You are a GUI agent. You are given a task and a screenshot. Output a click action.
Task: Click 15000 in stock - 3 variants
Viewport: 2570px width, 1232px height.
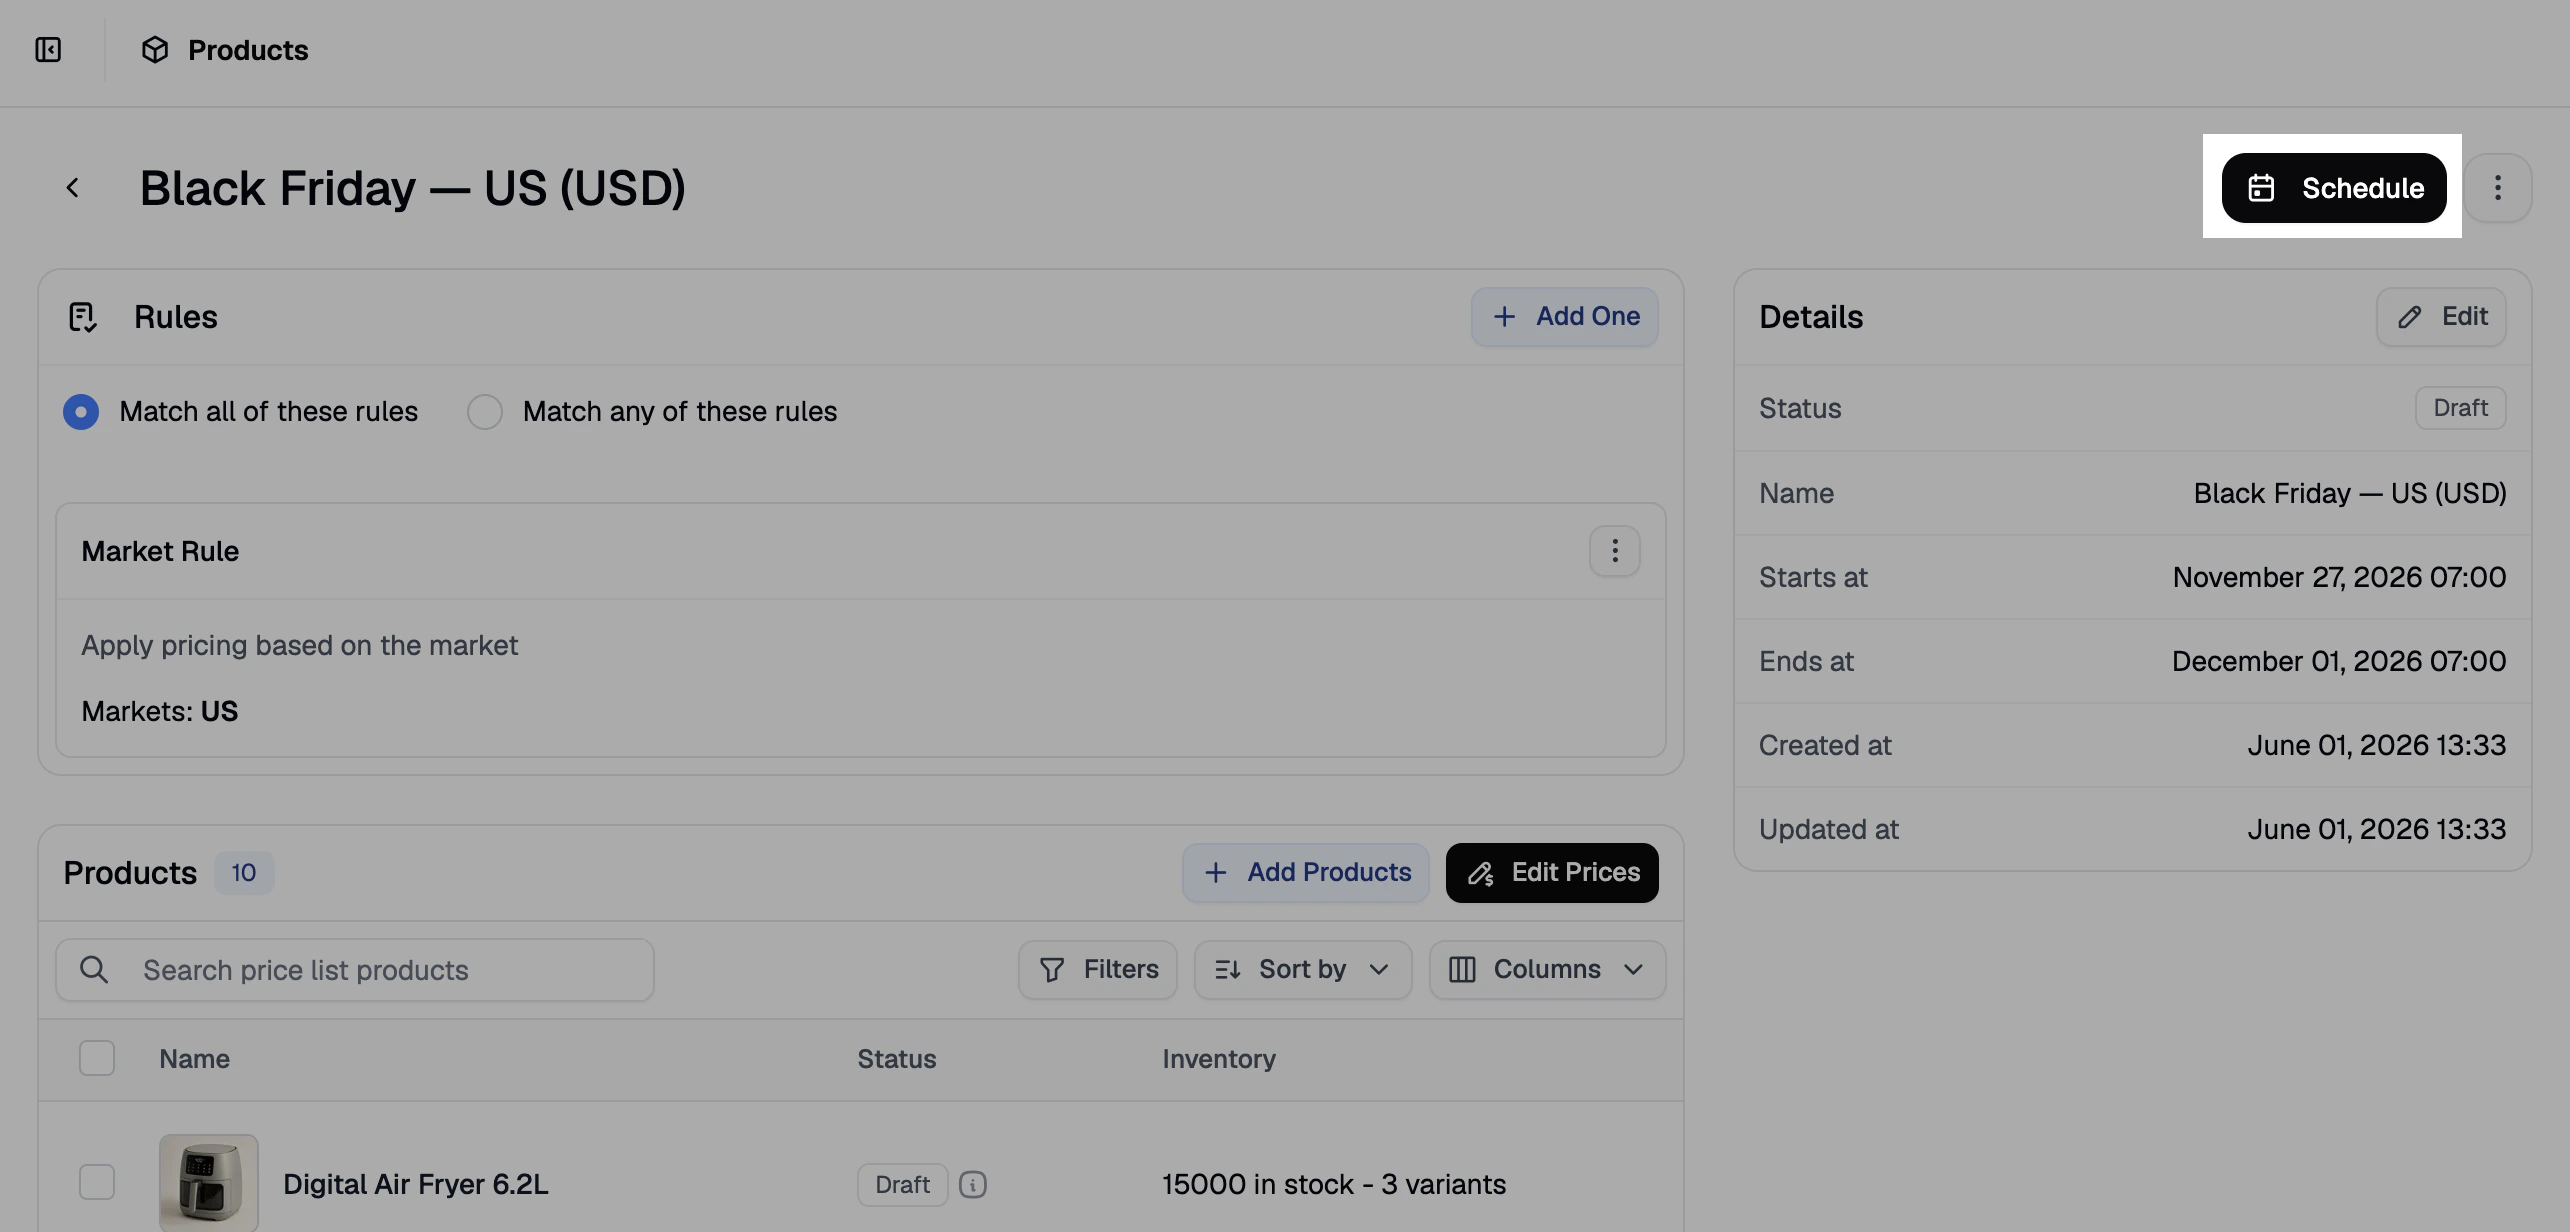click(1334, 1185)
